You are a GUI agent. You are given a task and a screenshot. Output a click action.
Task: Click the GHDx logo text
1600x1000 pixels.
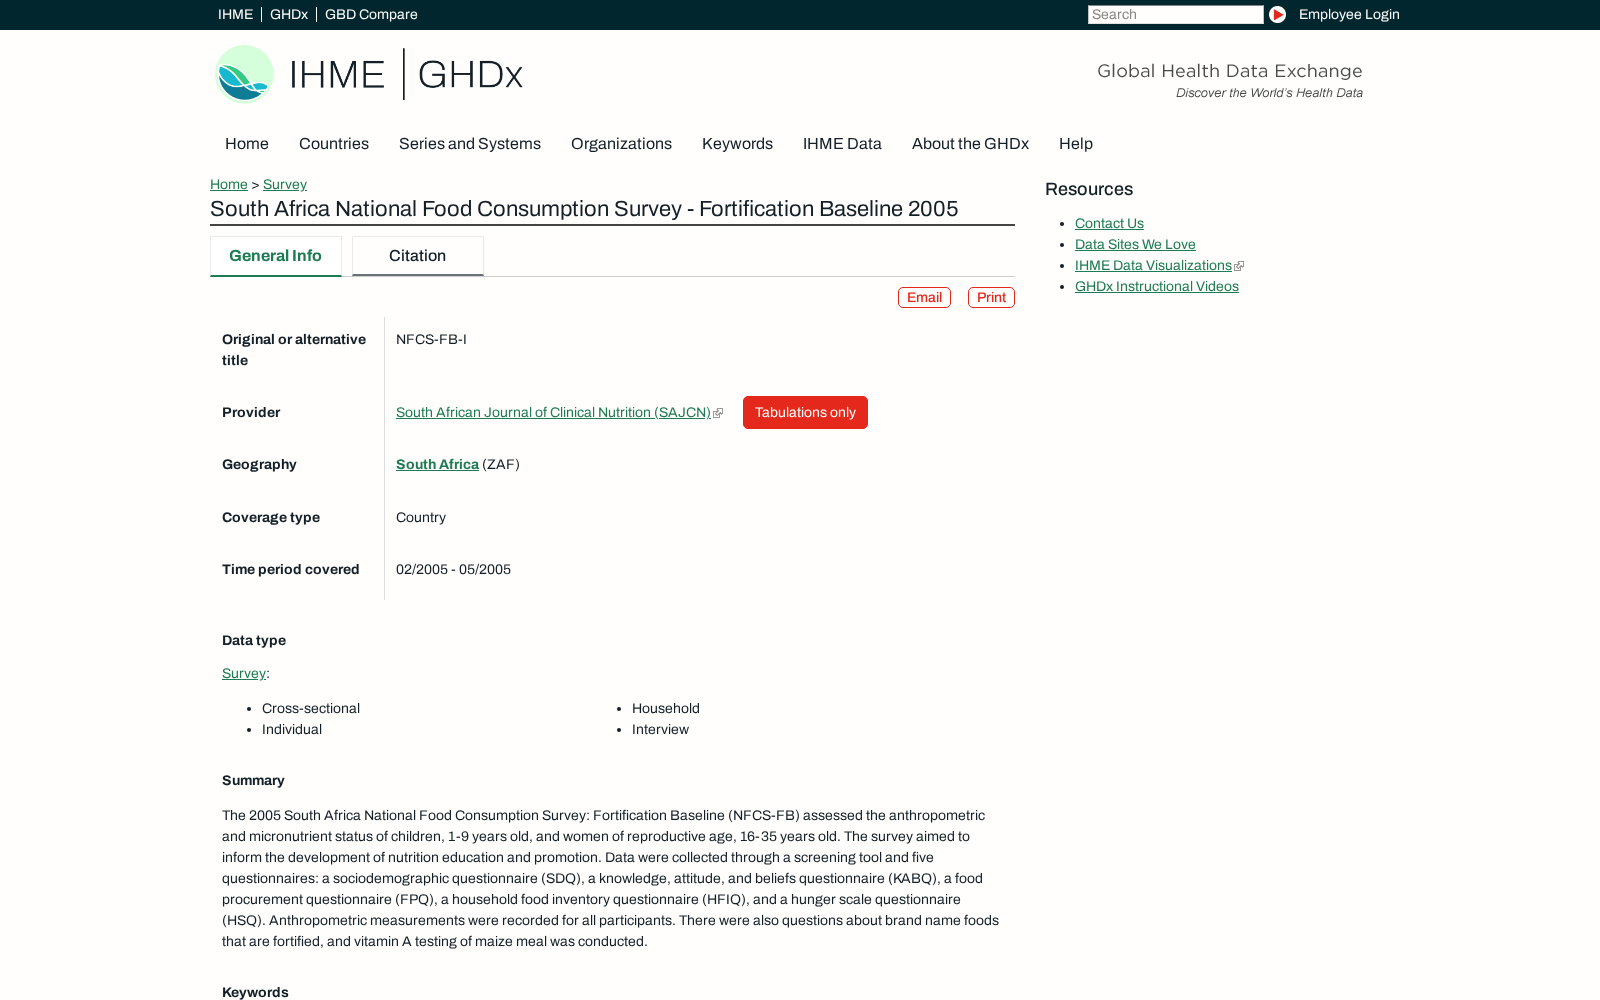coord(470,75)
